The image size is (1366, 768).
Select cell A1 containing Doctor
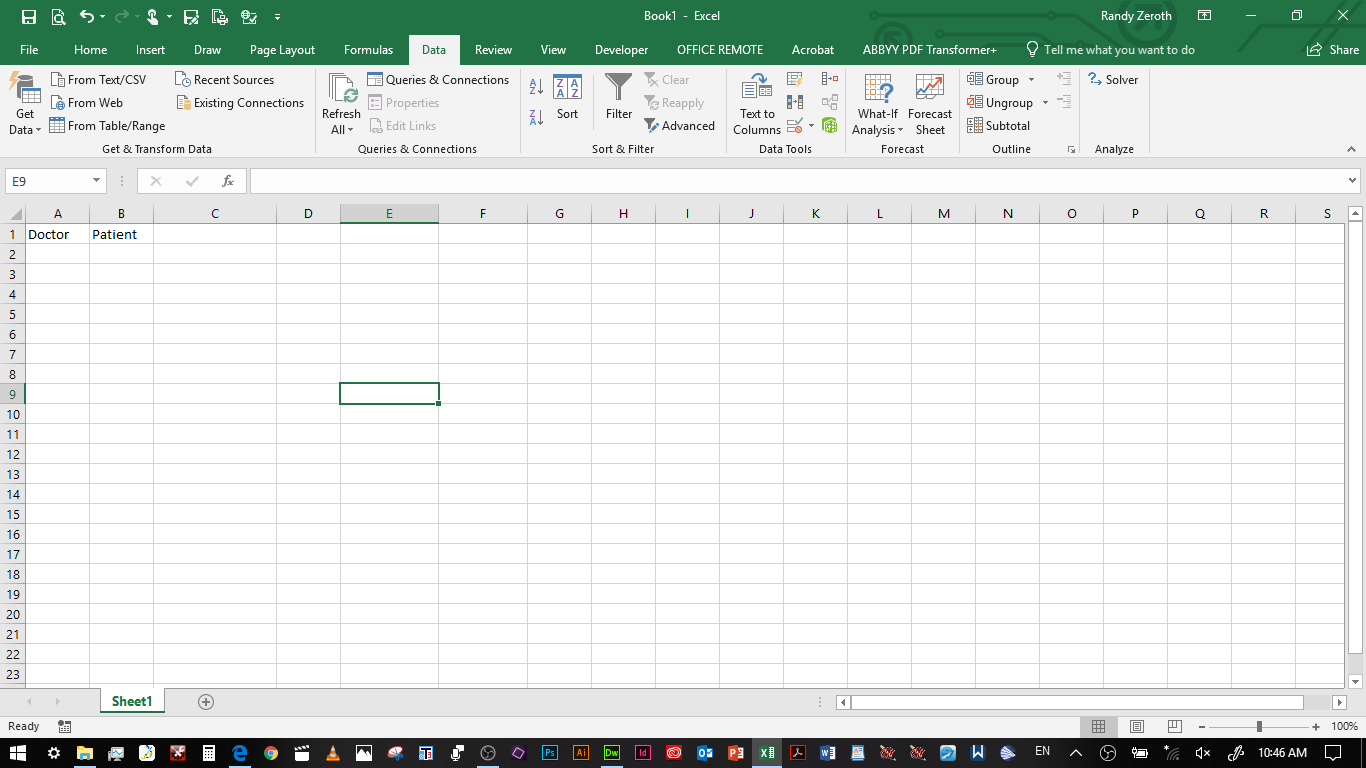57,234
